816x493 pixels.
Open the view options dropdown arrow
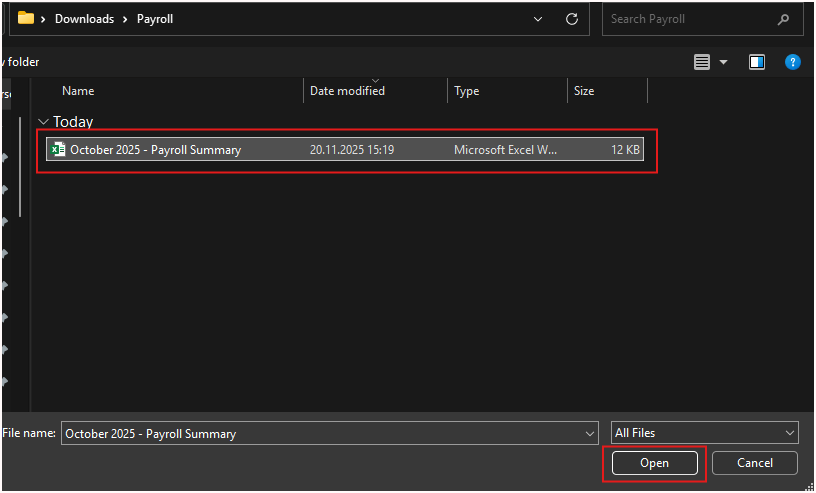coord(724,62)
